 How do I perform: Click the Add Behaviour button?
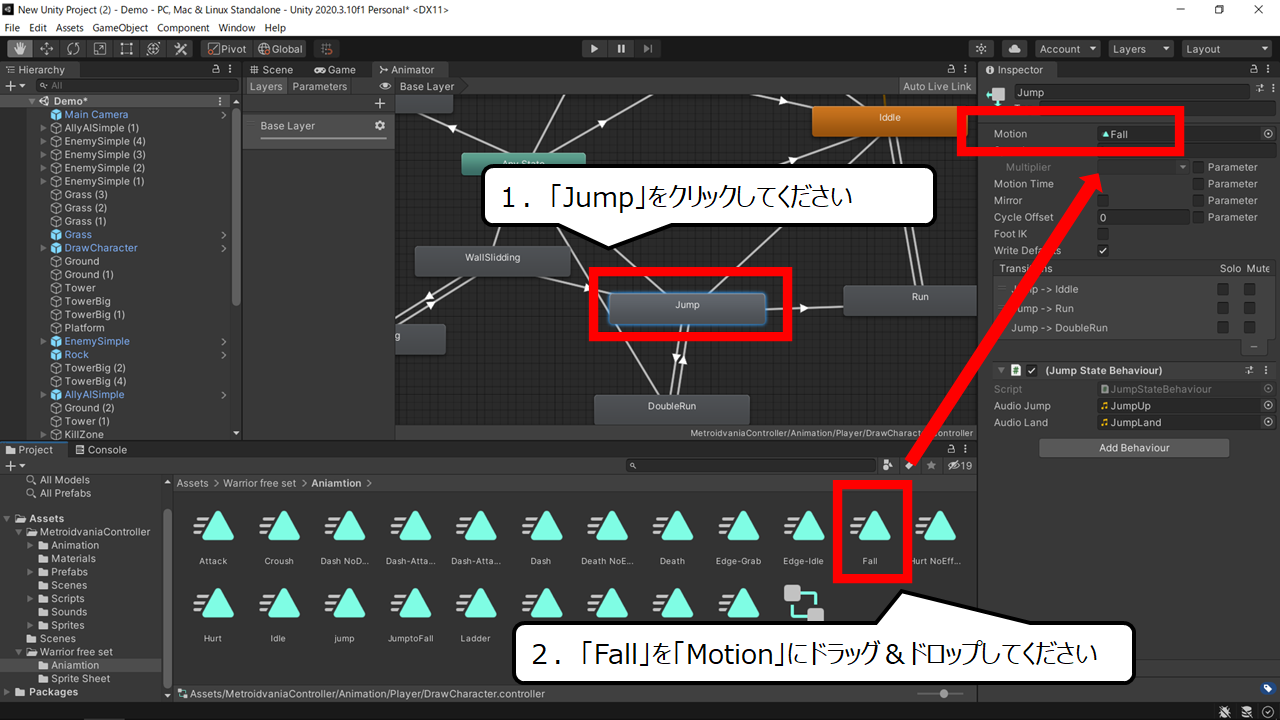(x=1134, y=448)
